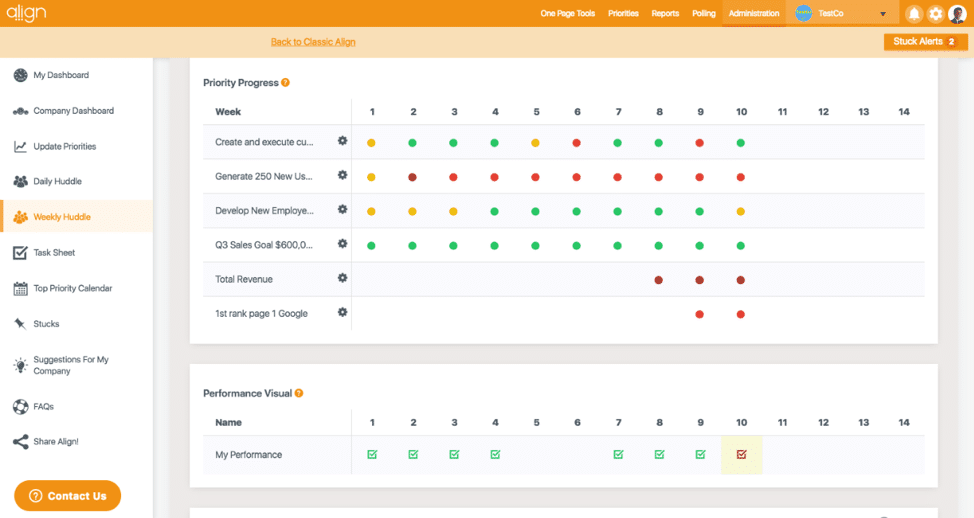Image resolution: width=974 pixels, height=518 pixels.
Task: Click week 1 yellow dot for Create and execute
Action: pos(371,143)
